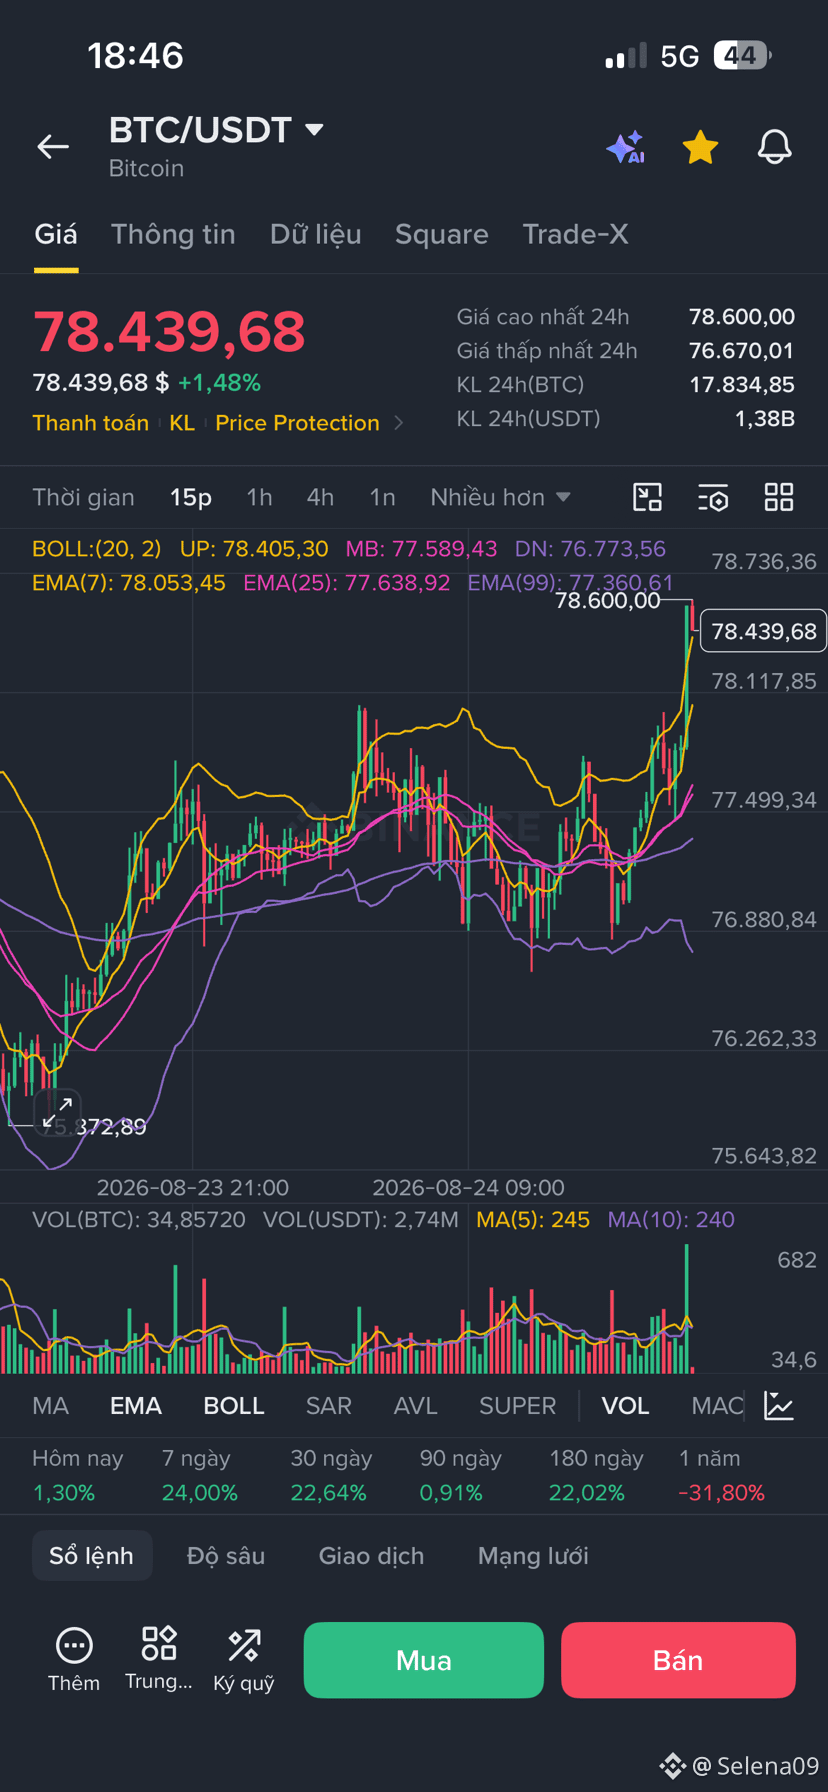Tap the MA(5): 245 volume readout
Screen dimensions: 828x1792
tap(533, 1219)
